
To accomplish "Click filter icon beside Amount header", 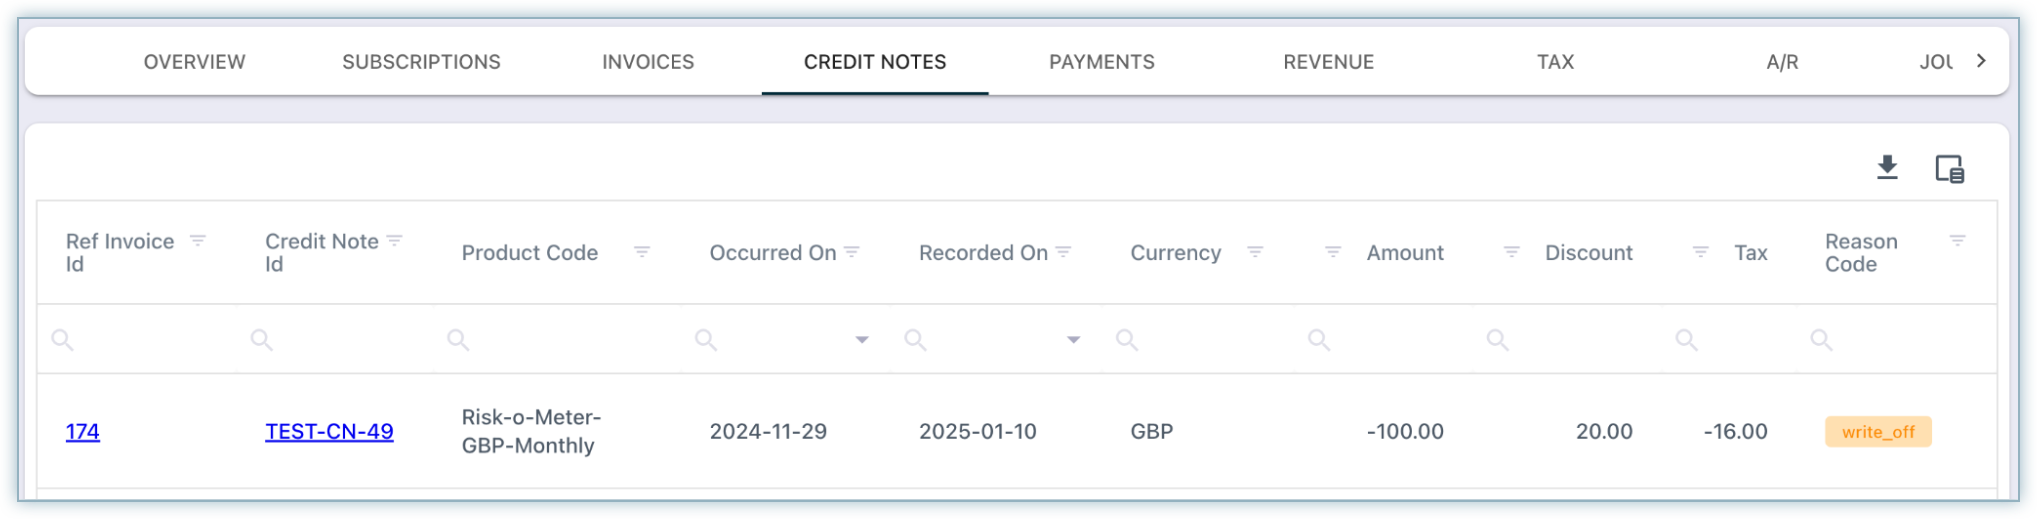I will tap(1333, 253).
